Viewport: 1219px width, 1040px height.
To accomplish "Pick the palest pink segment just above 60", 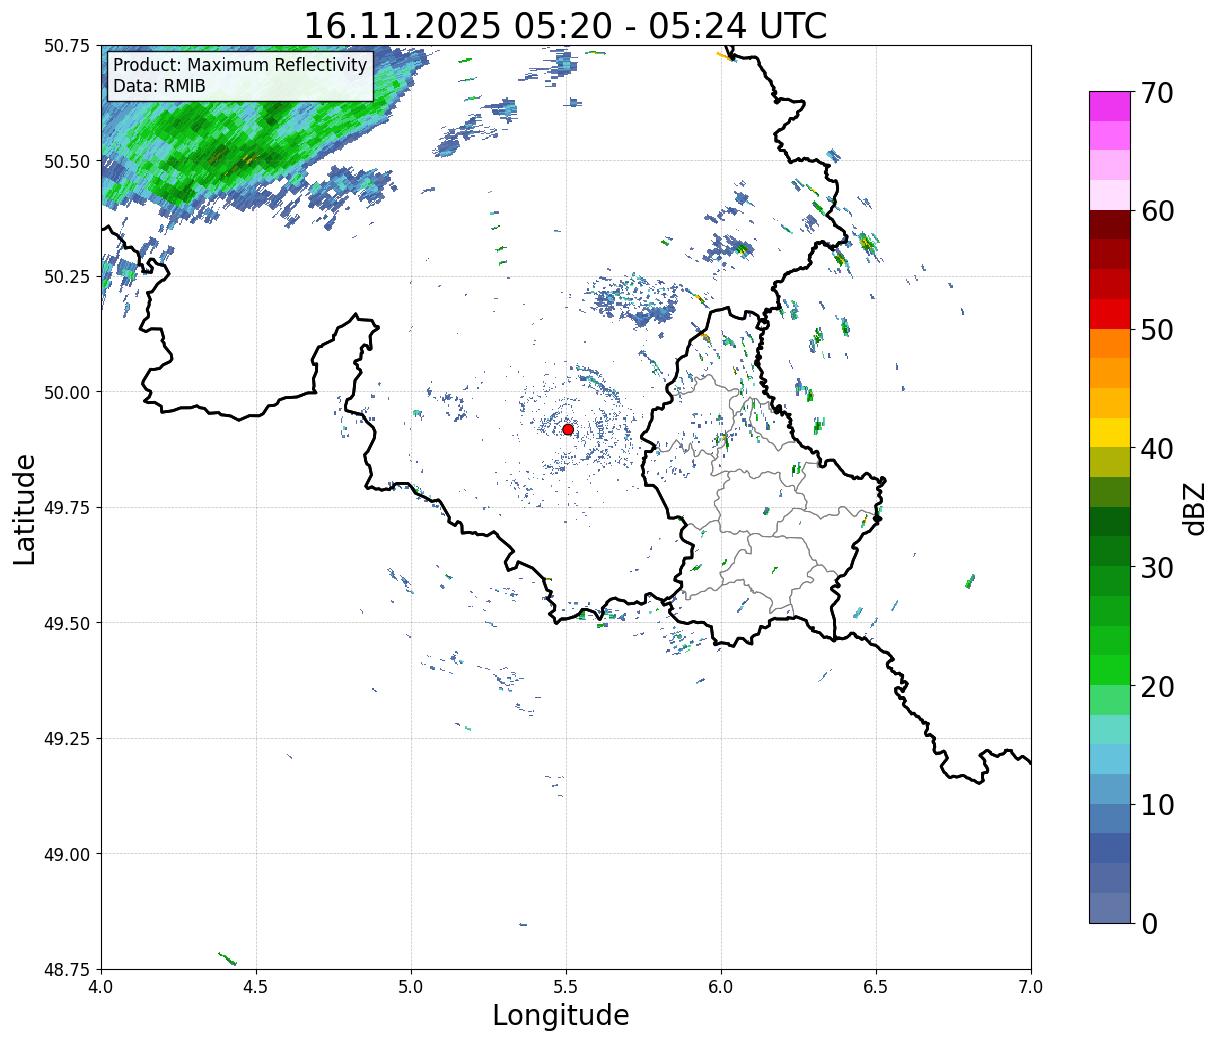I will [x=1110, y=195].
